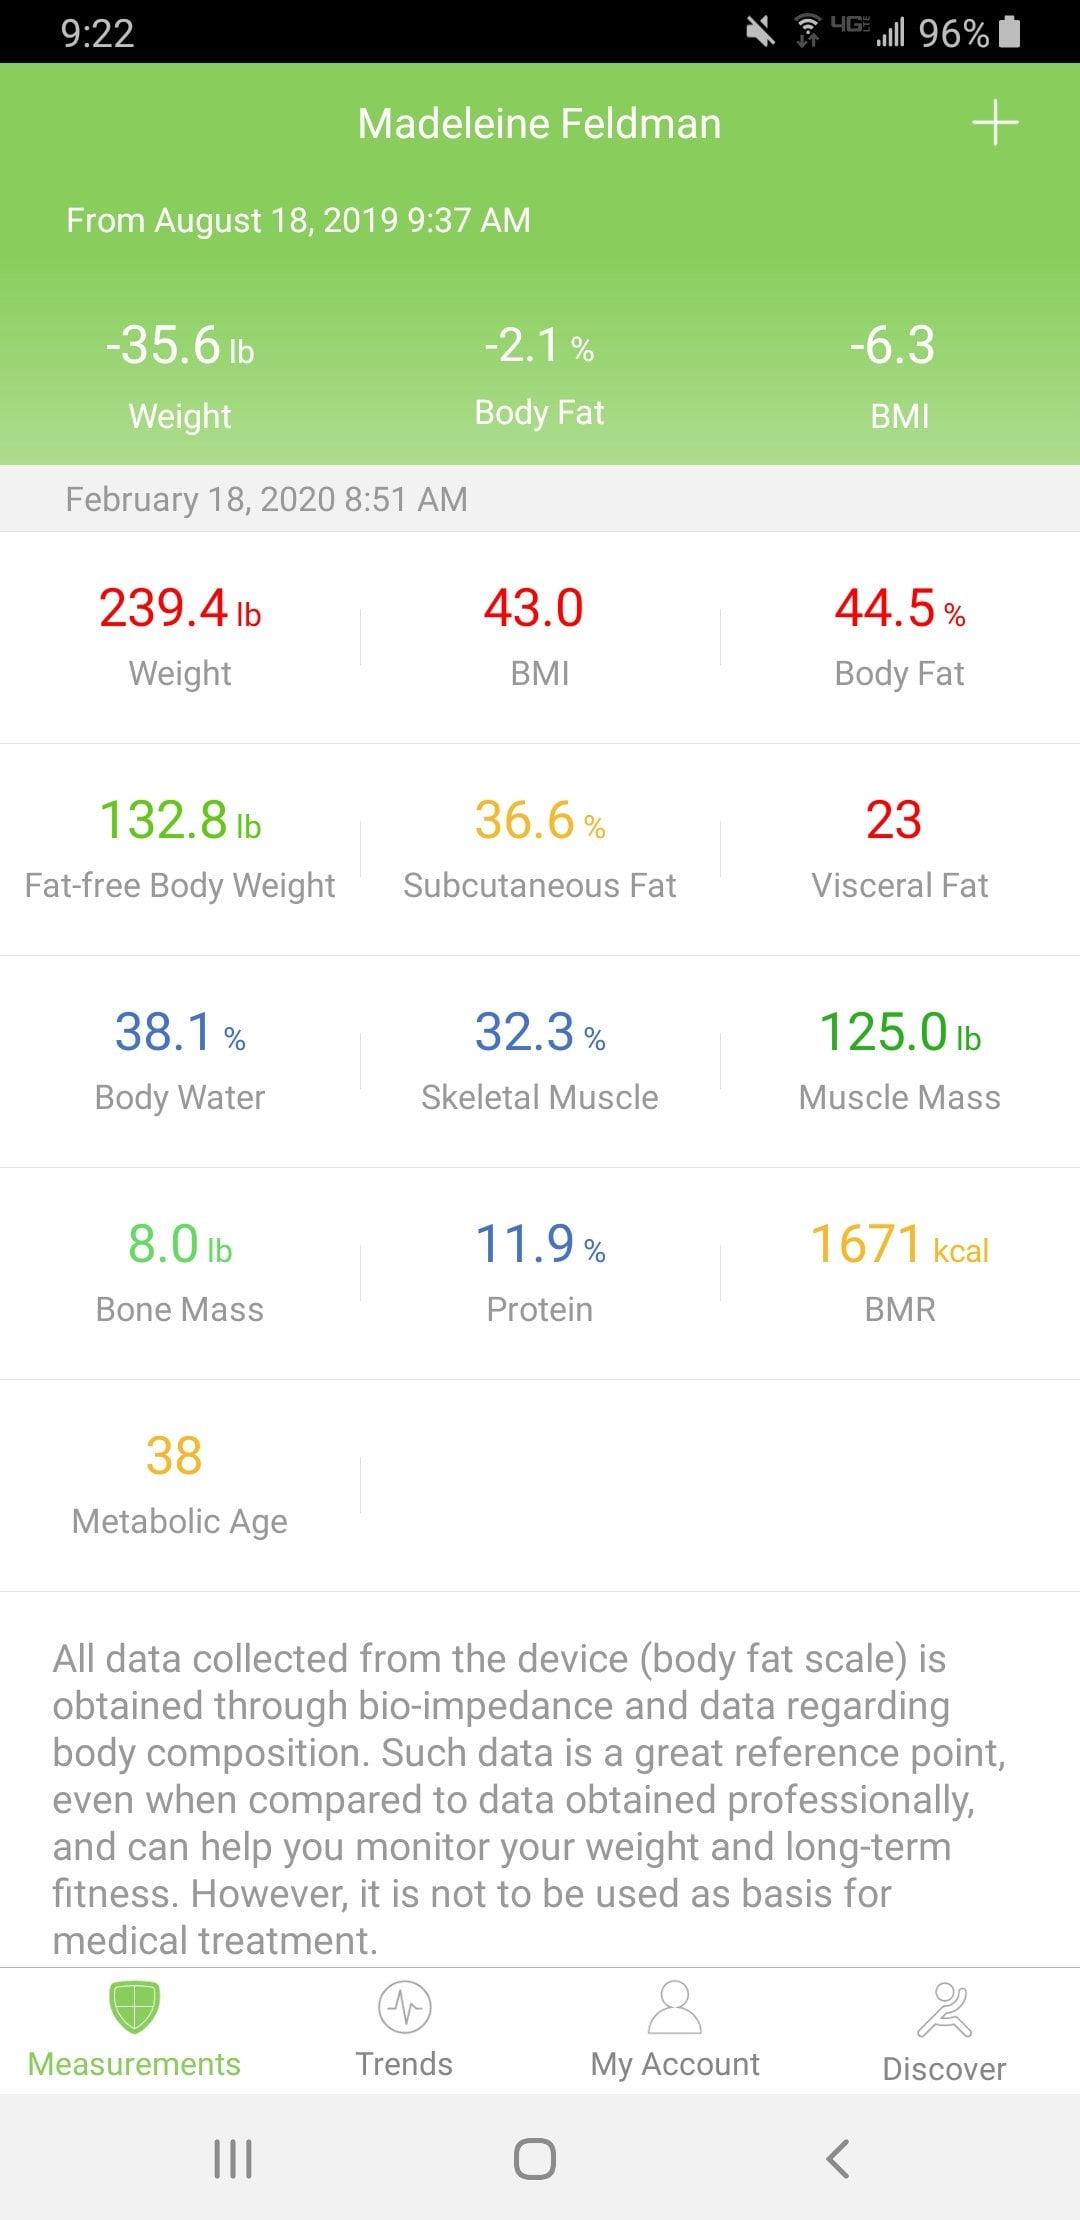View the 44.5% Body Fat detail
Viewport: 1080px width, 2220px height.
coord(900,637)
